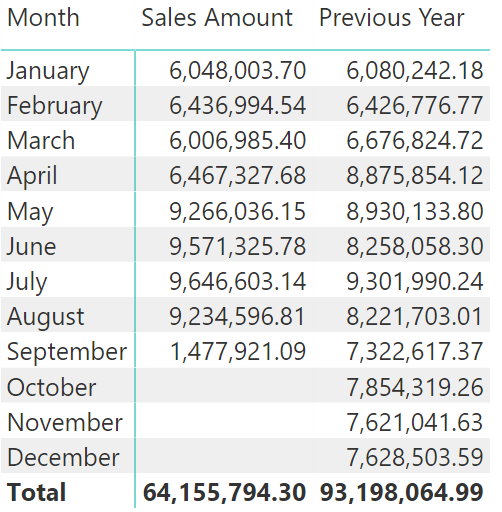Click the Month column header

pyautogui.click(x=43, y=18)
